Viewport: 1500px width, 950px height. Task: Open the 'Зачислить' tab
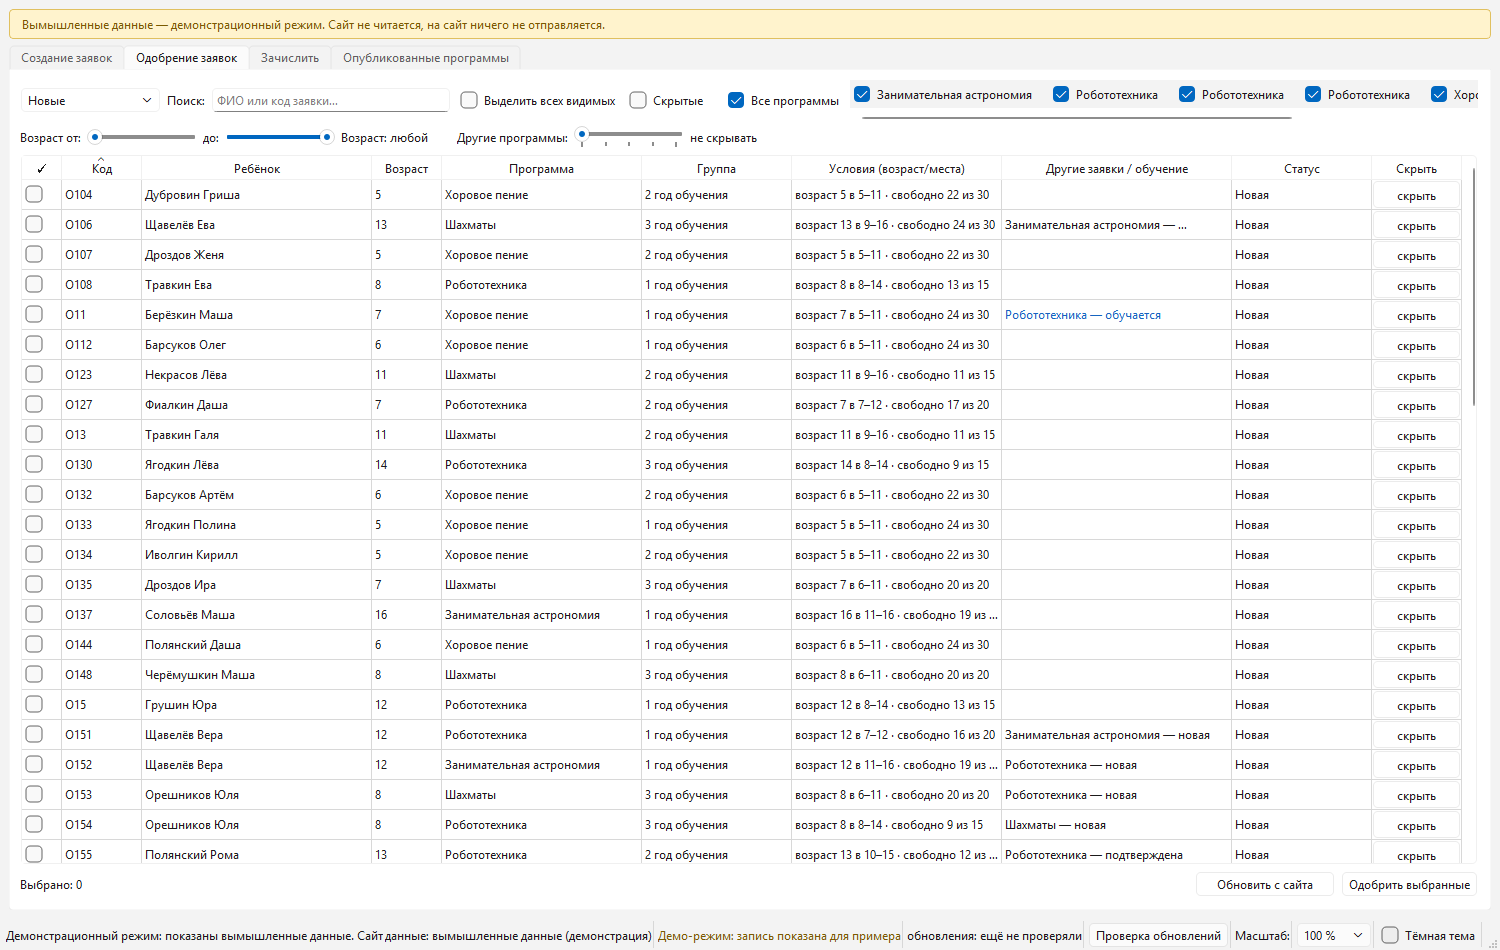click(290, 58)
